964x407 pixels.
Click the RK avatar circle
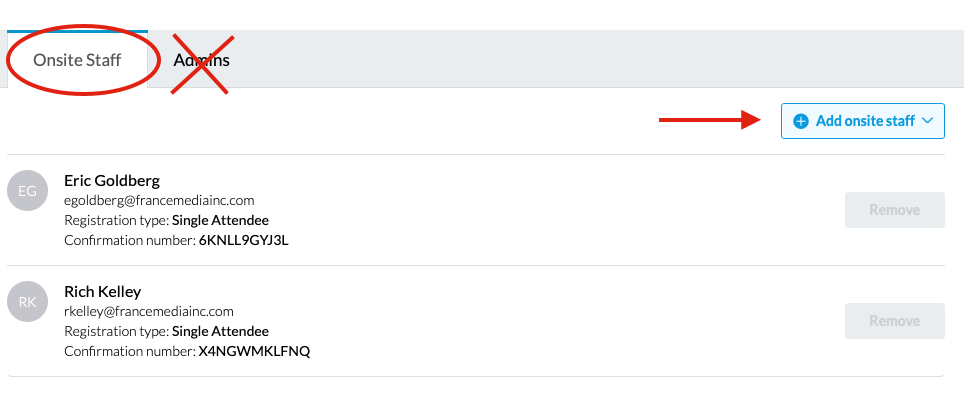pyautogui.click(x=27, y=302)
